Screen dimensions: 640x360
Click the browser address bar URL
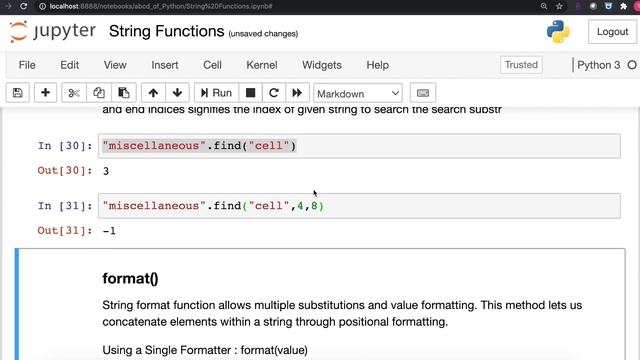coord(161,6)
